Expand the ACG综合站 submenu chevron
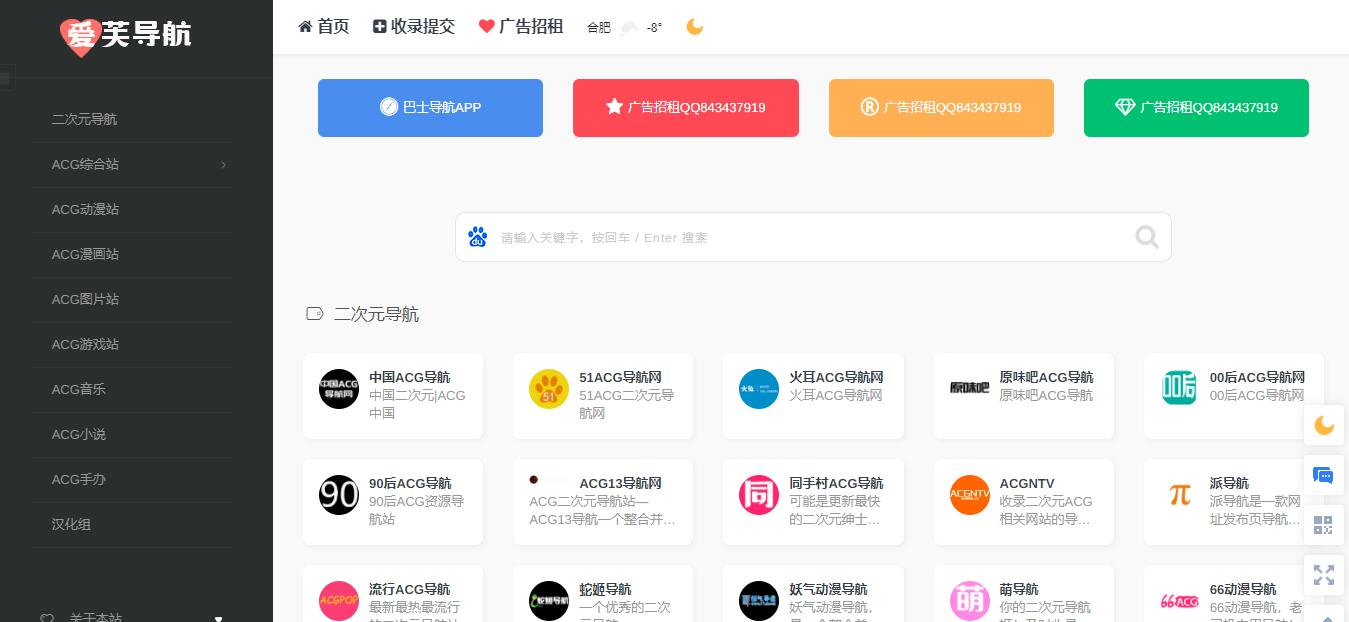The image size is (1349, 622). pos(223,164)
